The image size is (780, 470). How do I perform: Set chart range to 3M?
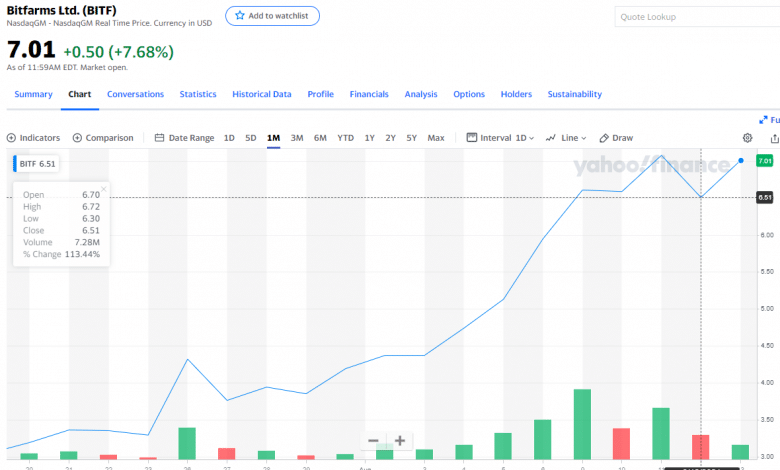(x=297, y=138)
